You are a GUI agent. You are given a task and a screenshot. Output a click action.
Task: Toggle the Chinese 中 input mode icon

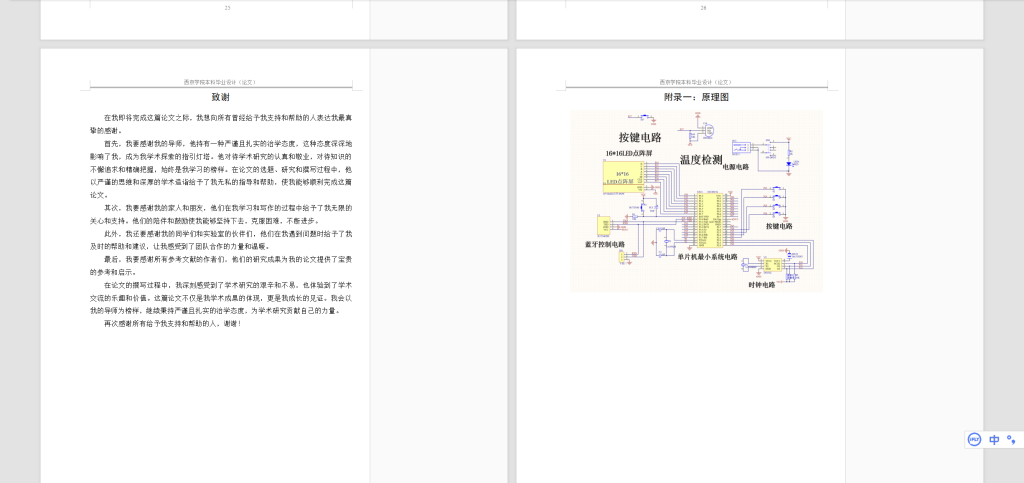click(994, 439)
